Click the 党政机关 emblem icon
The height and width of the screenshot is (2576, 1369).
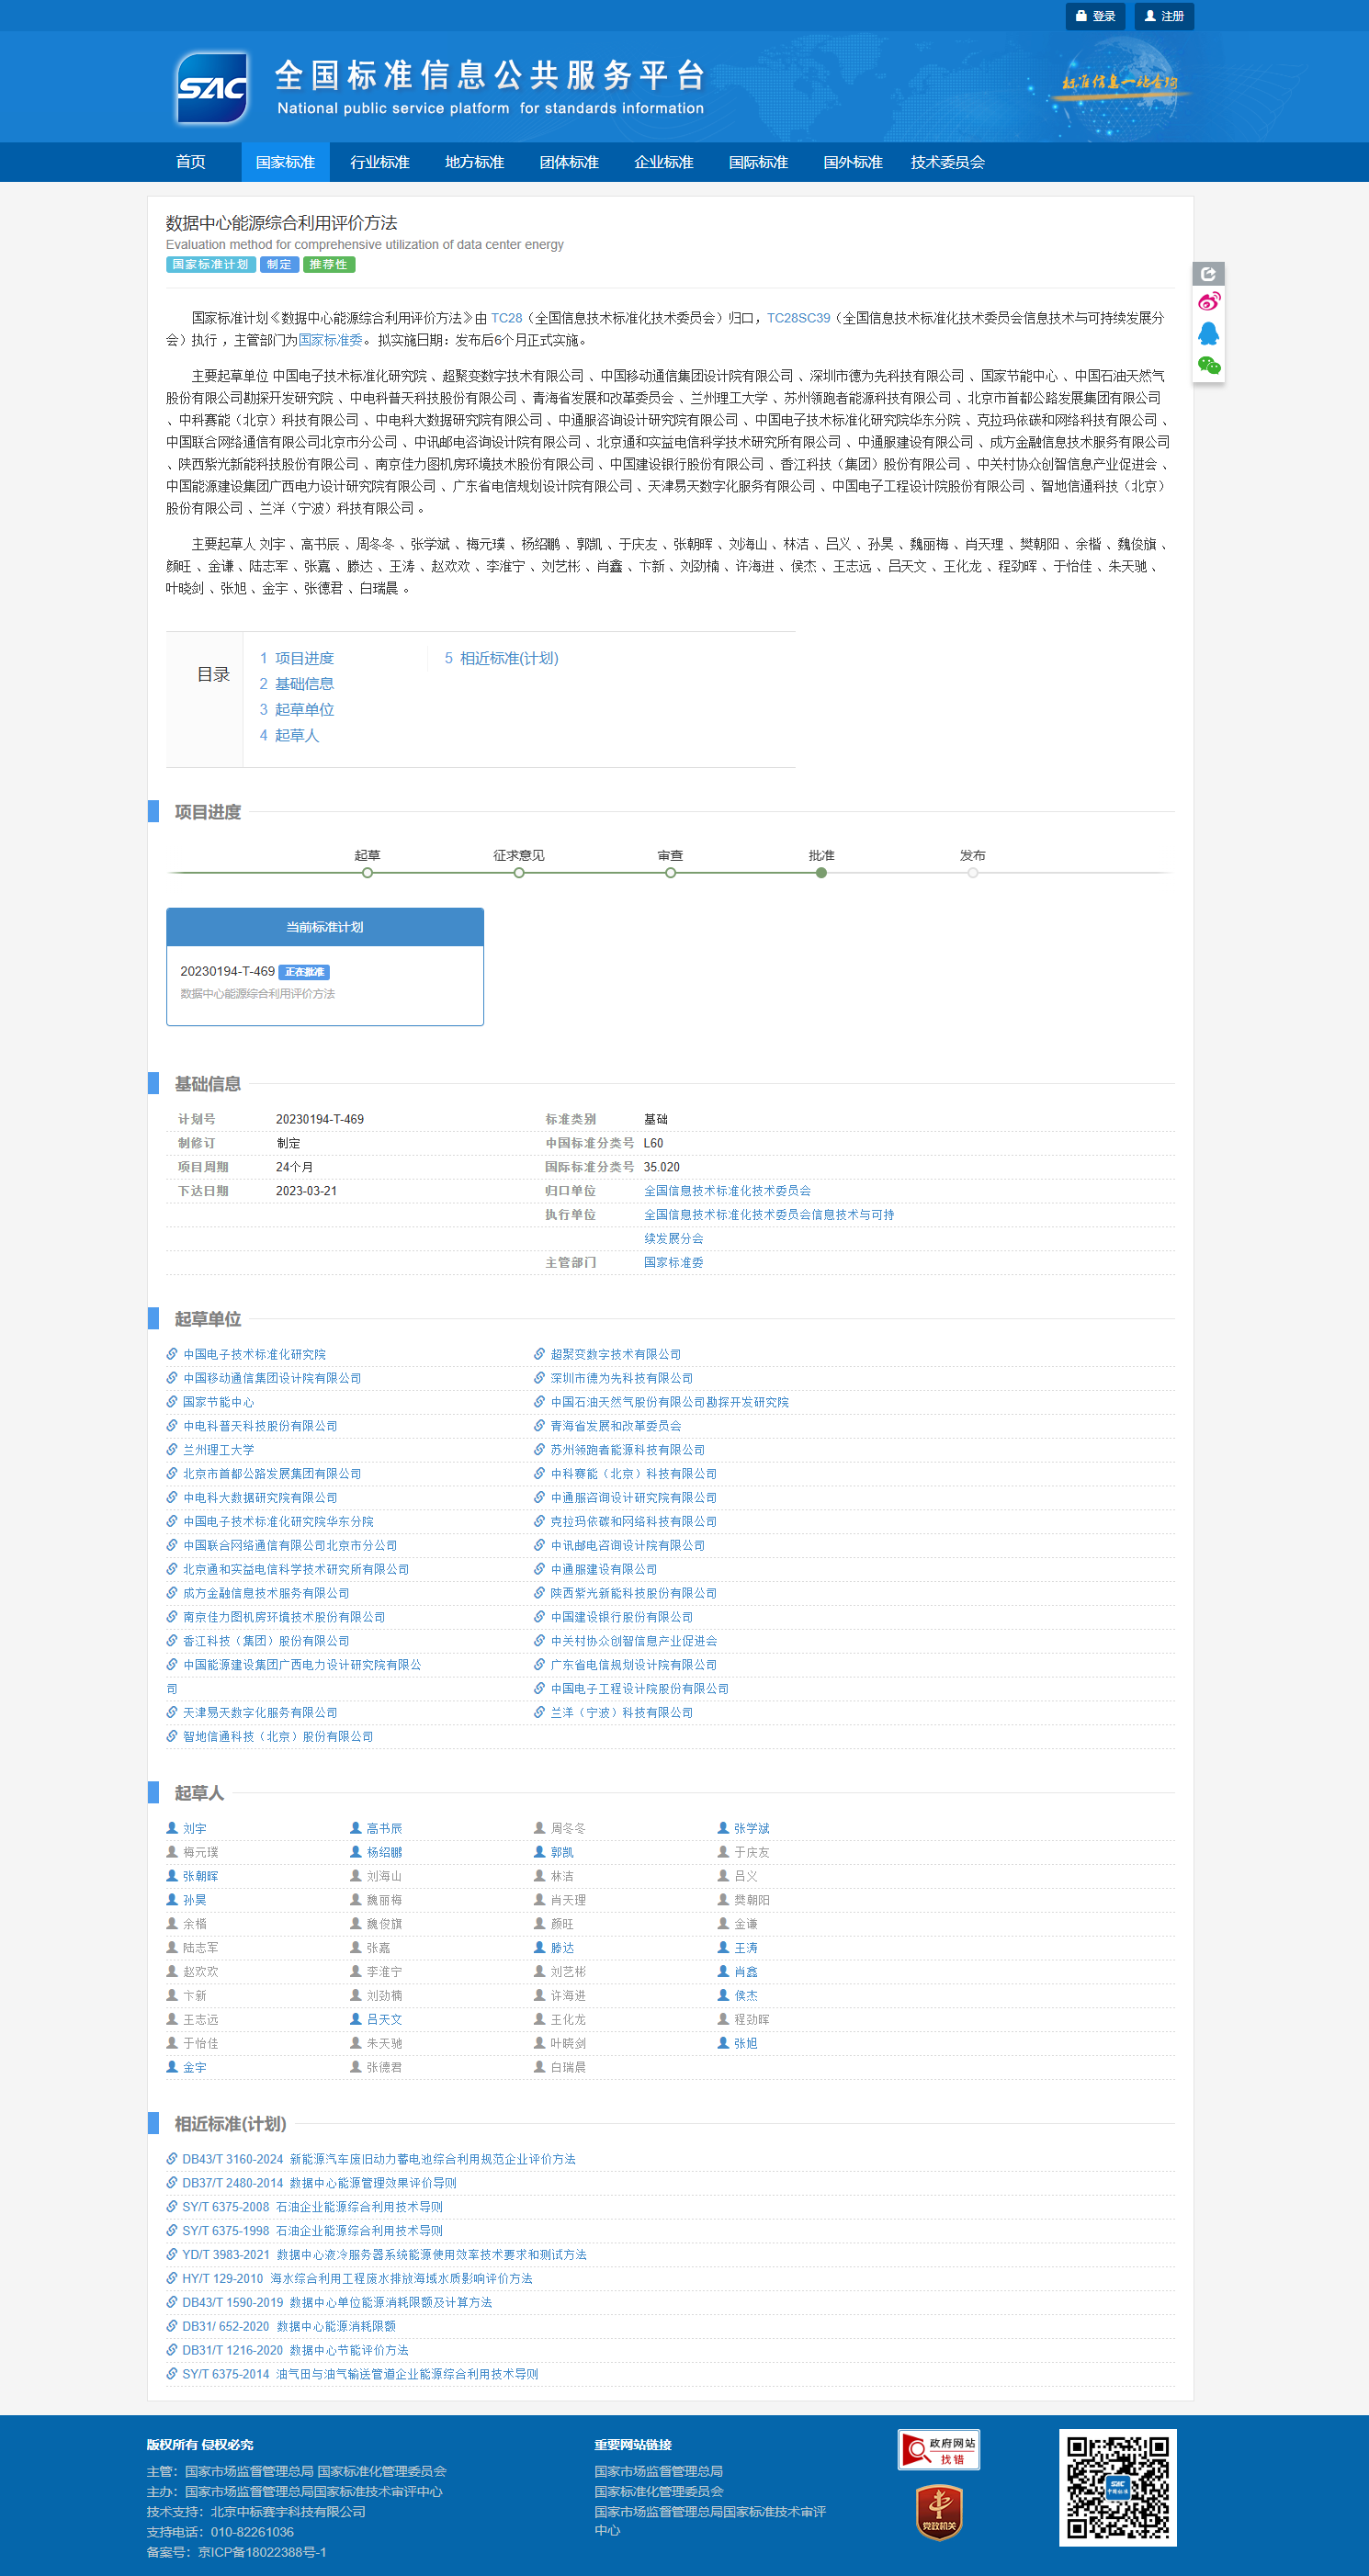tap(938, 2512)
